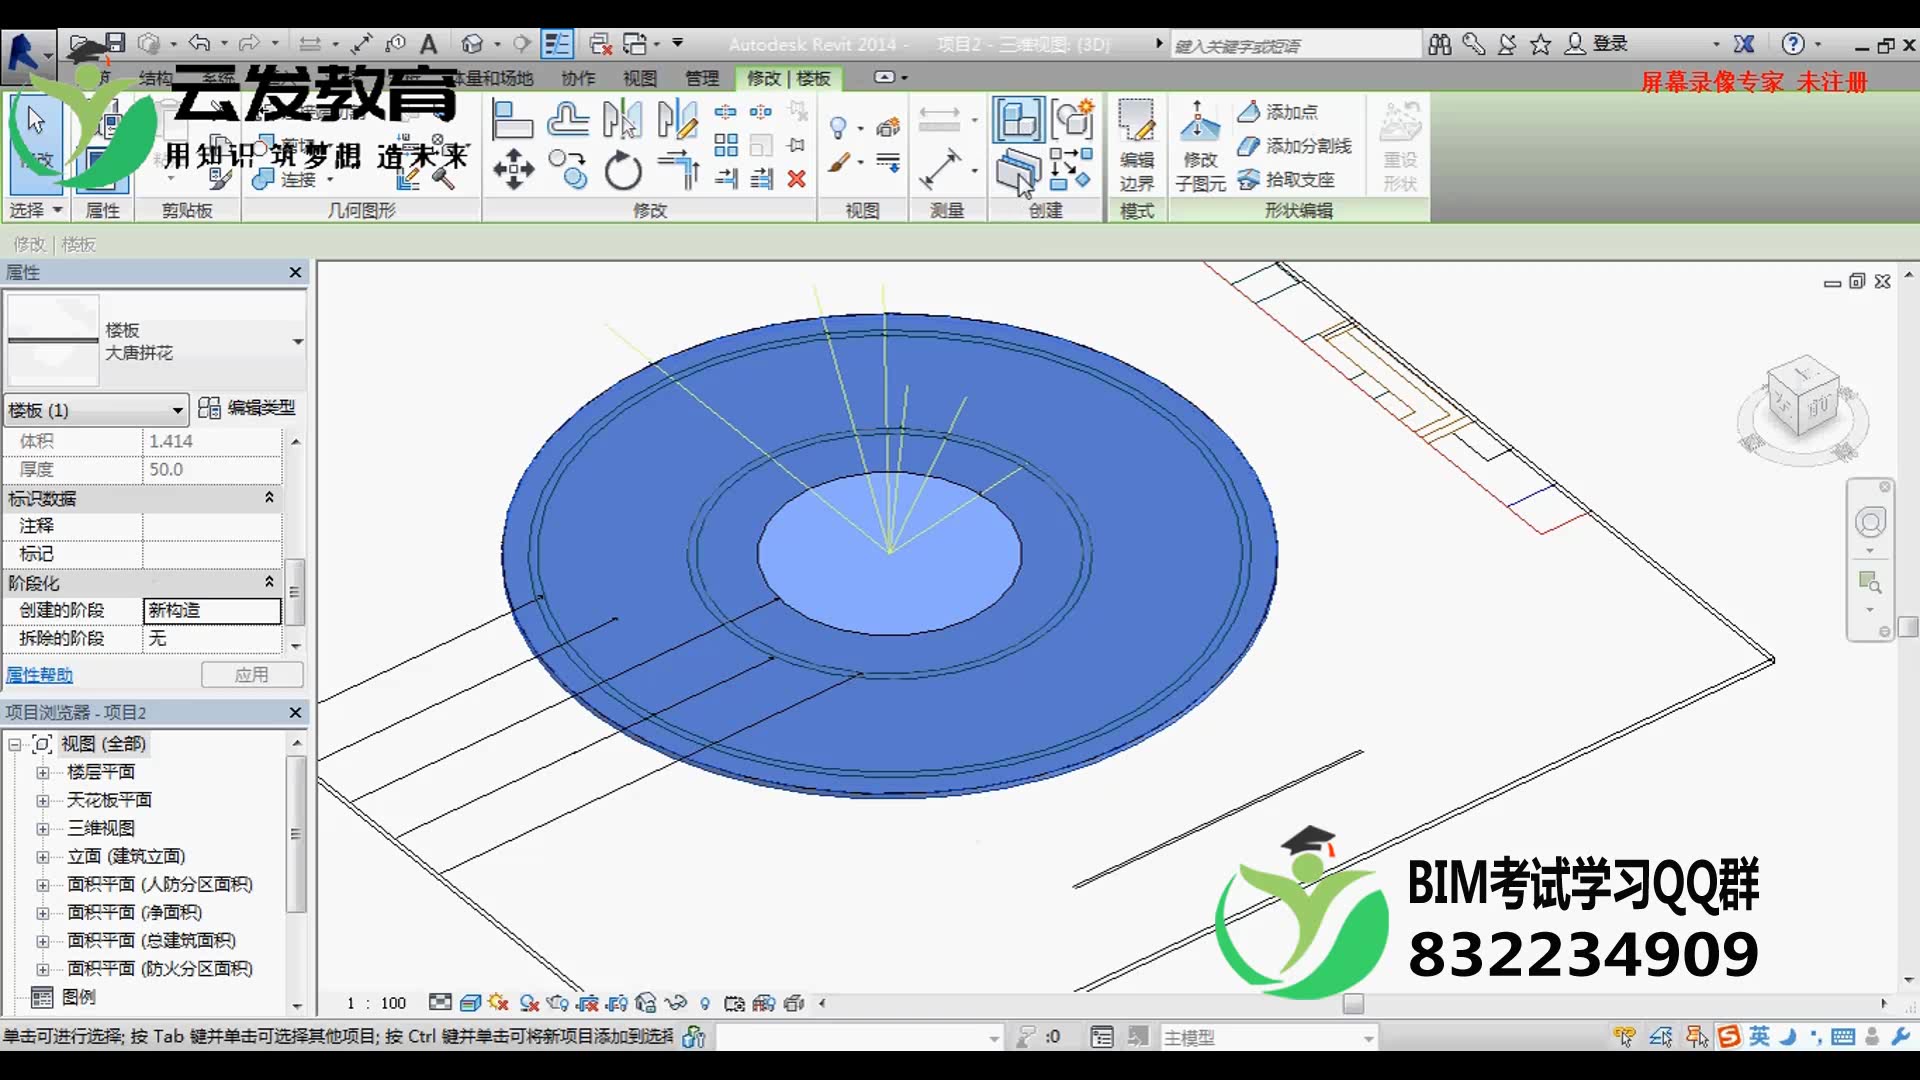
Task: Toggle shadows off in the view control bar
Action: 528,1003
